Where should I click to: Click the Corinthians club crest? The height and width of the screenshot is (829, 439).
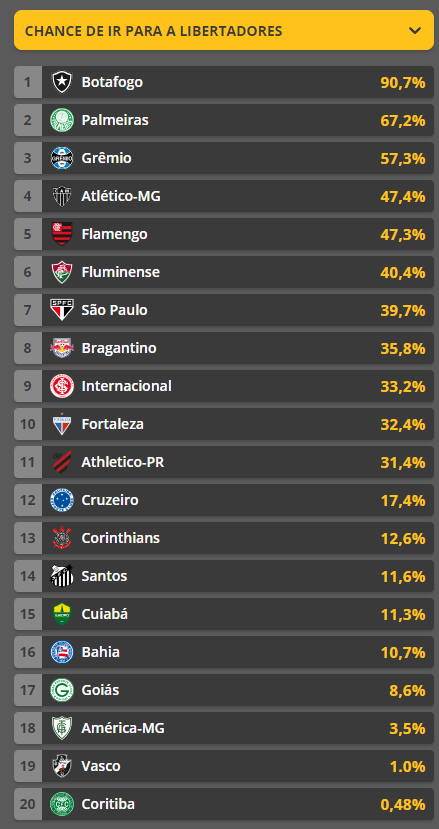62,539
